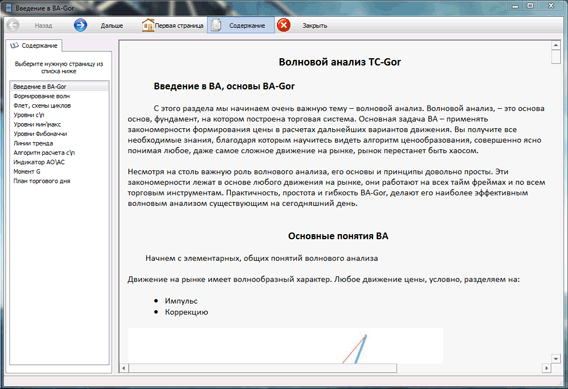Open page Введение в ВА-Gor
This screenshot has height=389, width=568.
point(59,87)
